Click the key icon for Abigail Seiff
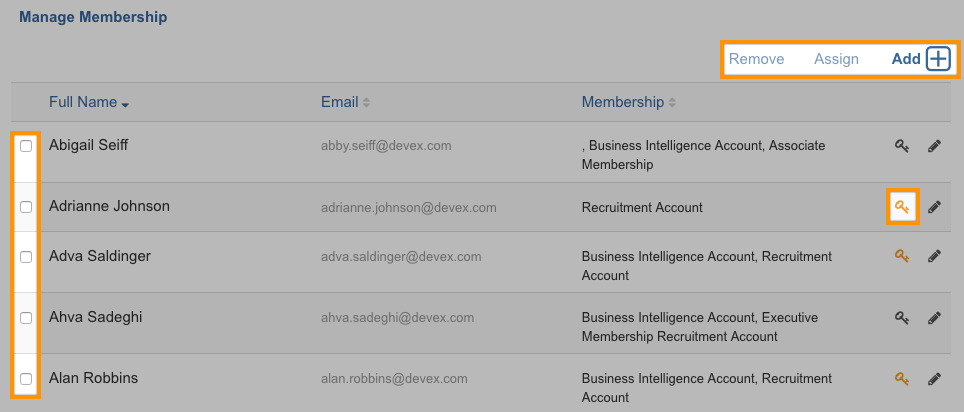This screenshot has height=412, width=964. [x=901, y=146]
